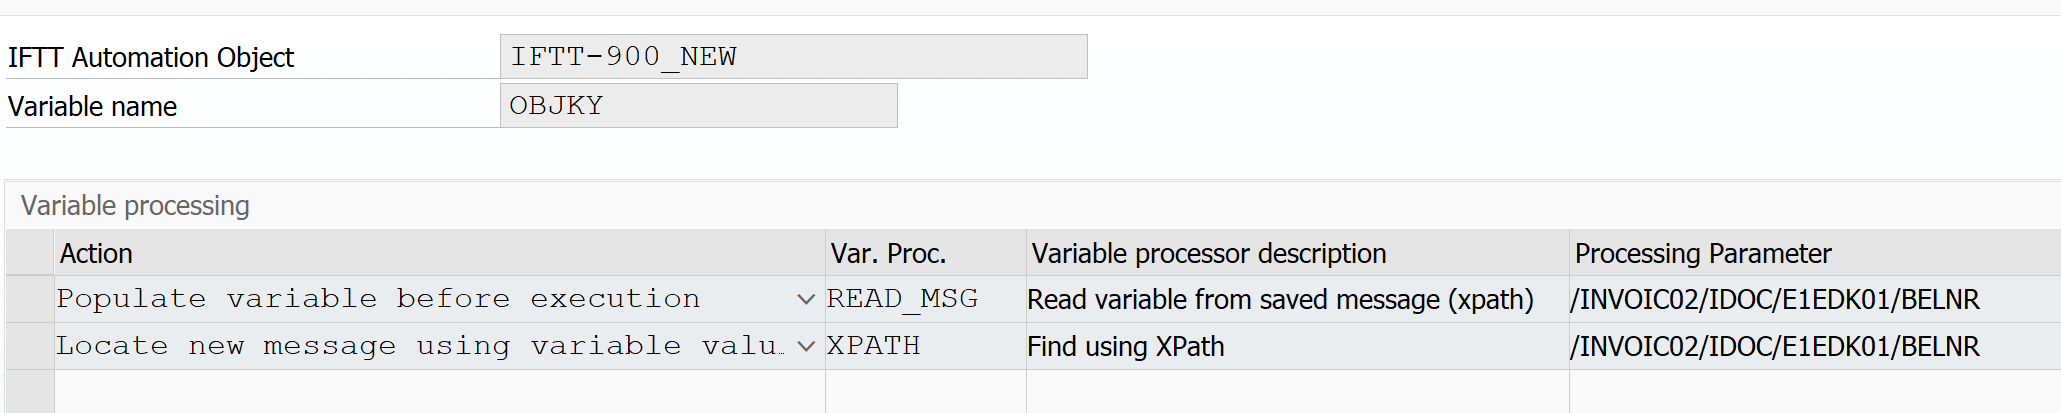Select the "Find using XPath" description cell

(x=1296, y=346)
